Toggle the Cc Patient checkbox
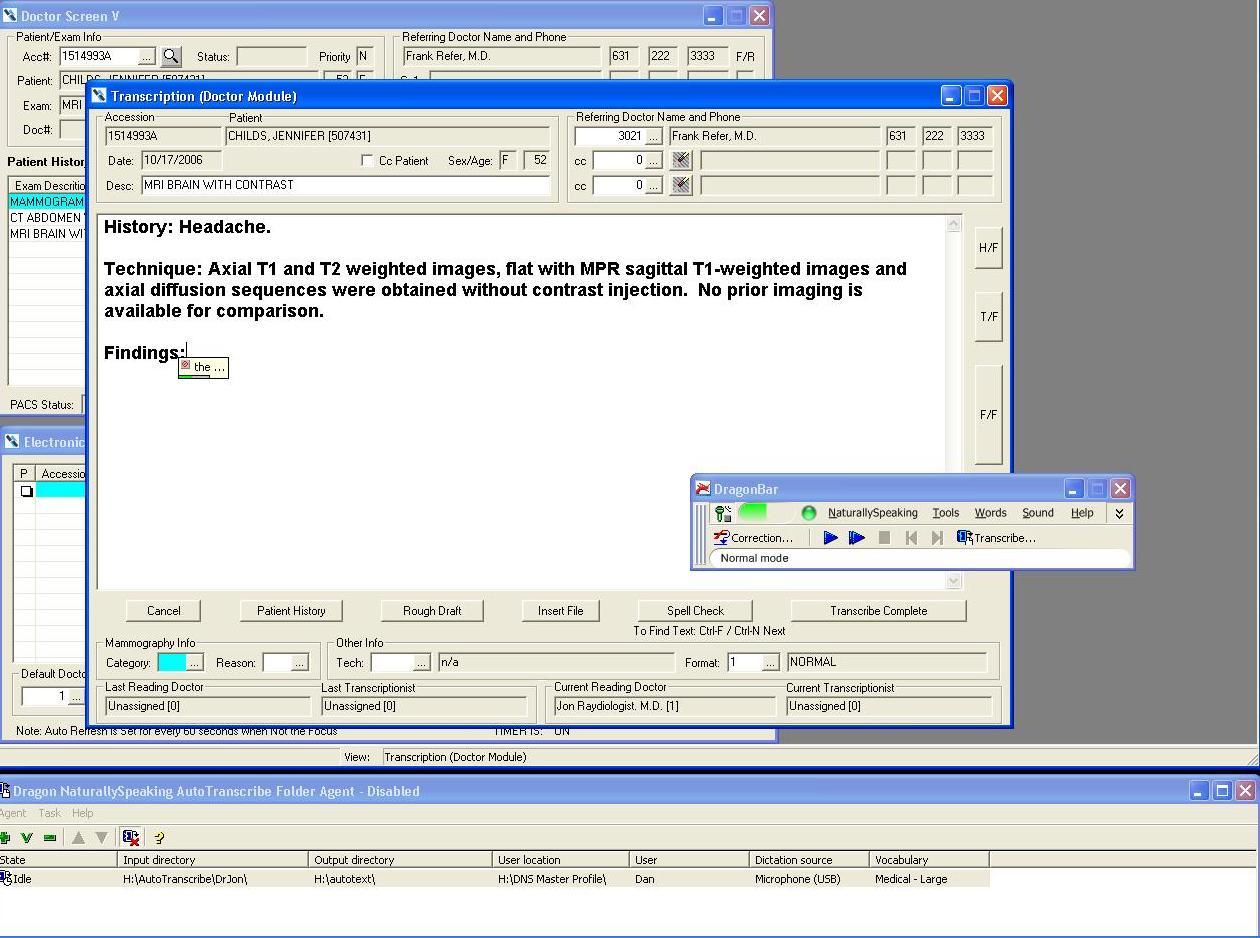Viewport: 1260px width, 938px height. (x=368, y=161)
